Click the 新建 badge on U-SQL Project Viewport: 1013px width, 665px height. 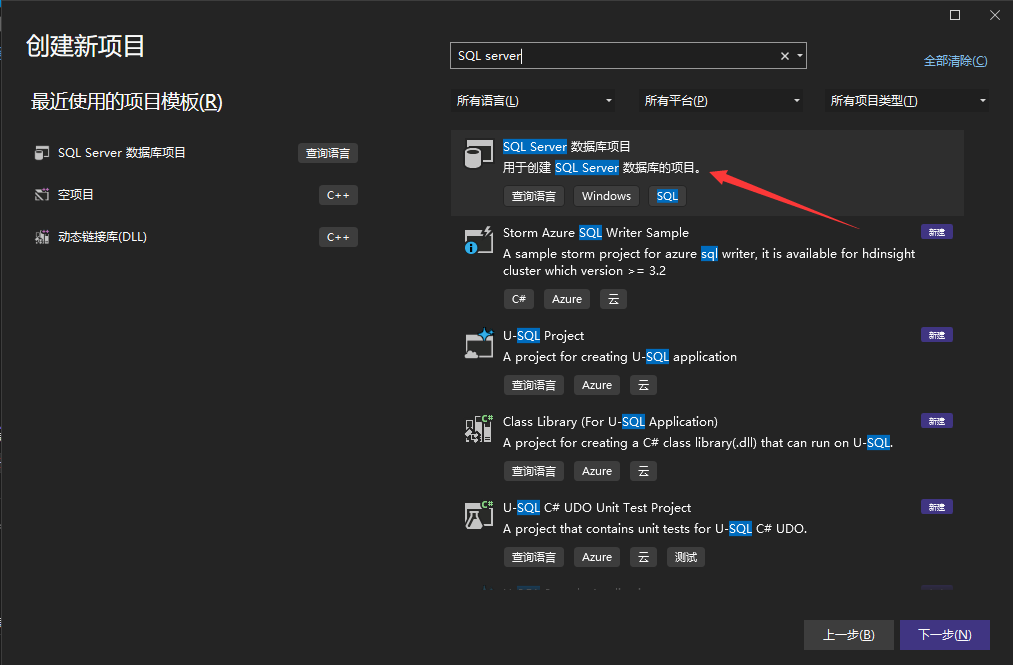click(937, 335)
